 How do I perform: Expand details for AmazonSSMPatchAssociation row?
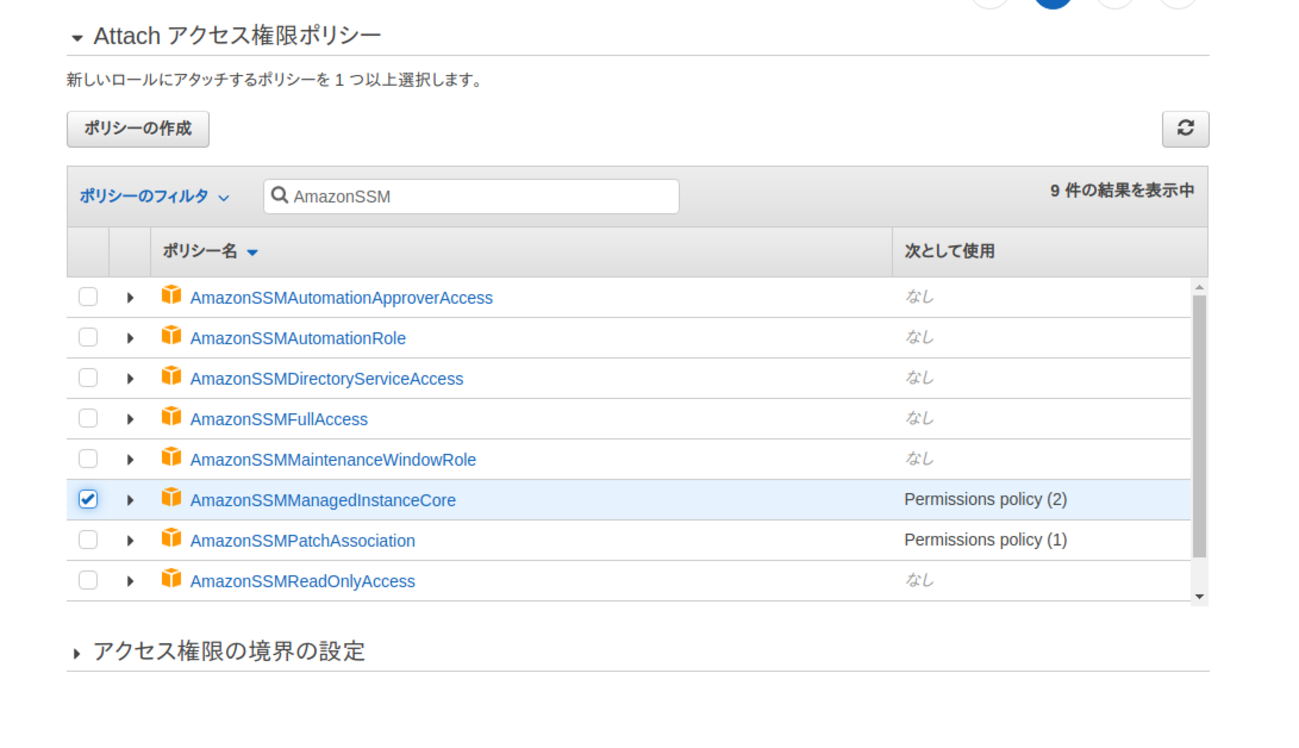pyautogui.click(x=130, y=541)
